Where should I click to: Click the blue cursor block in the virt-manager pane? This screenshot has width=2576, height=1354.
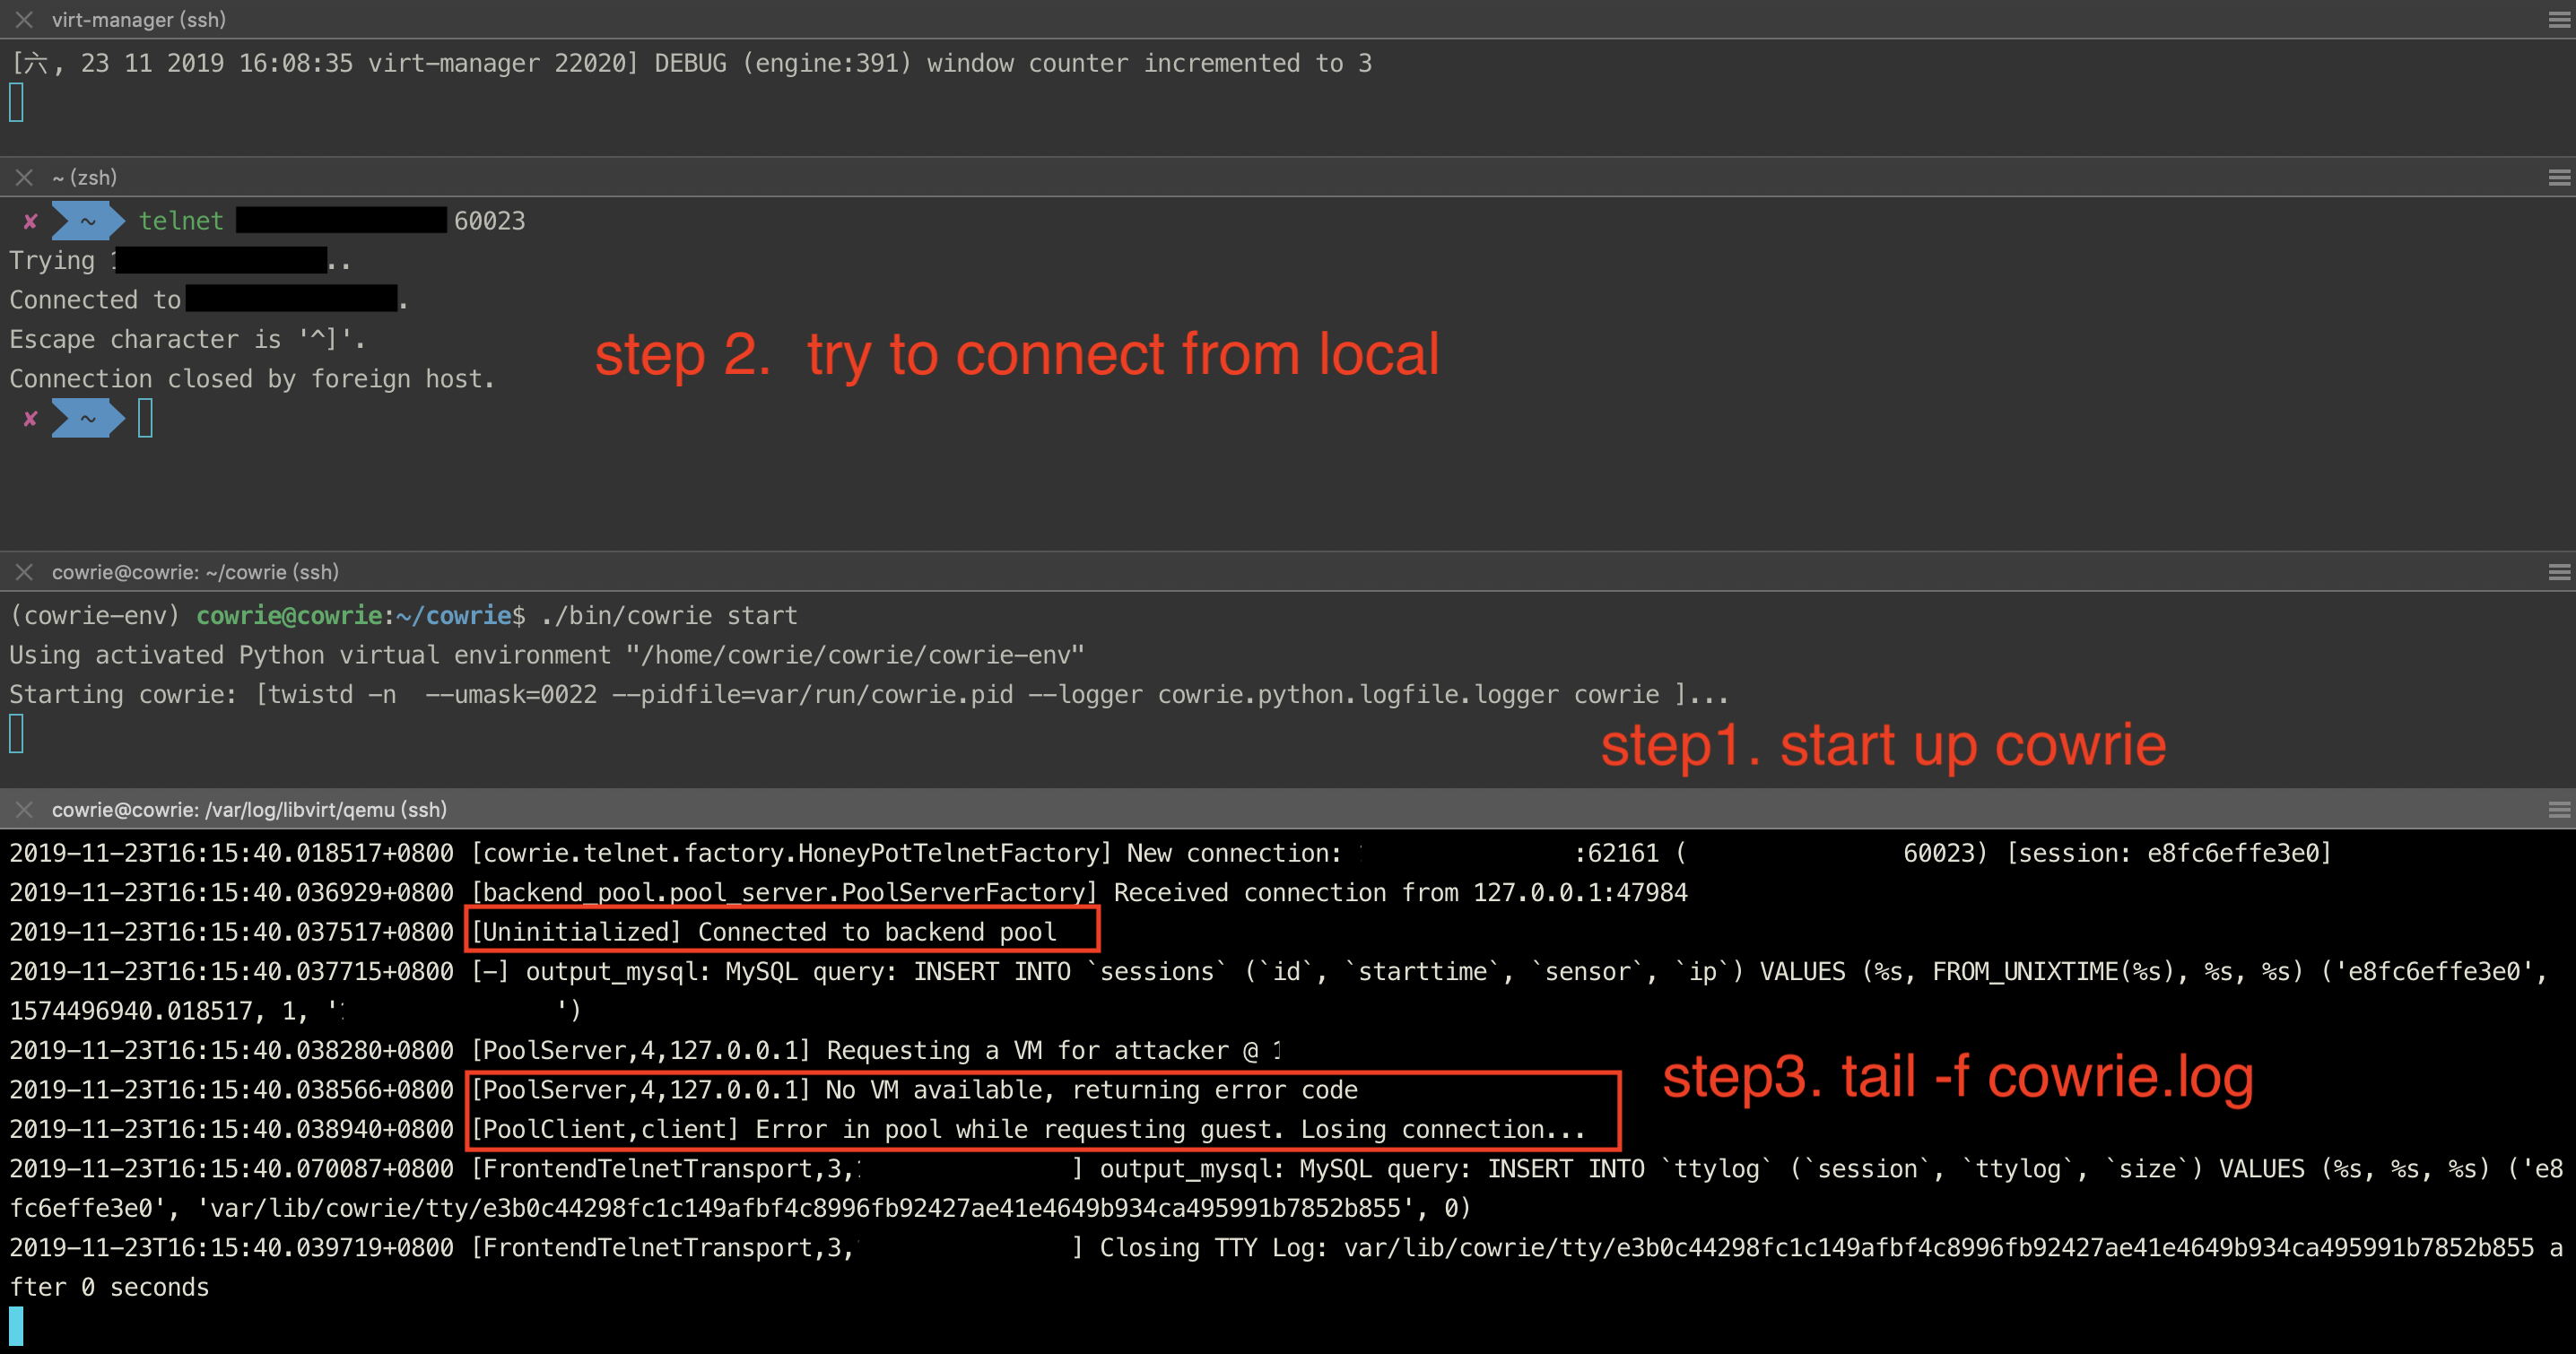tap(16, 101)
